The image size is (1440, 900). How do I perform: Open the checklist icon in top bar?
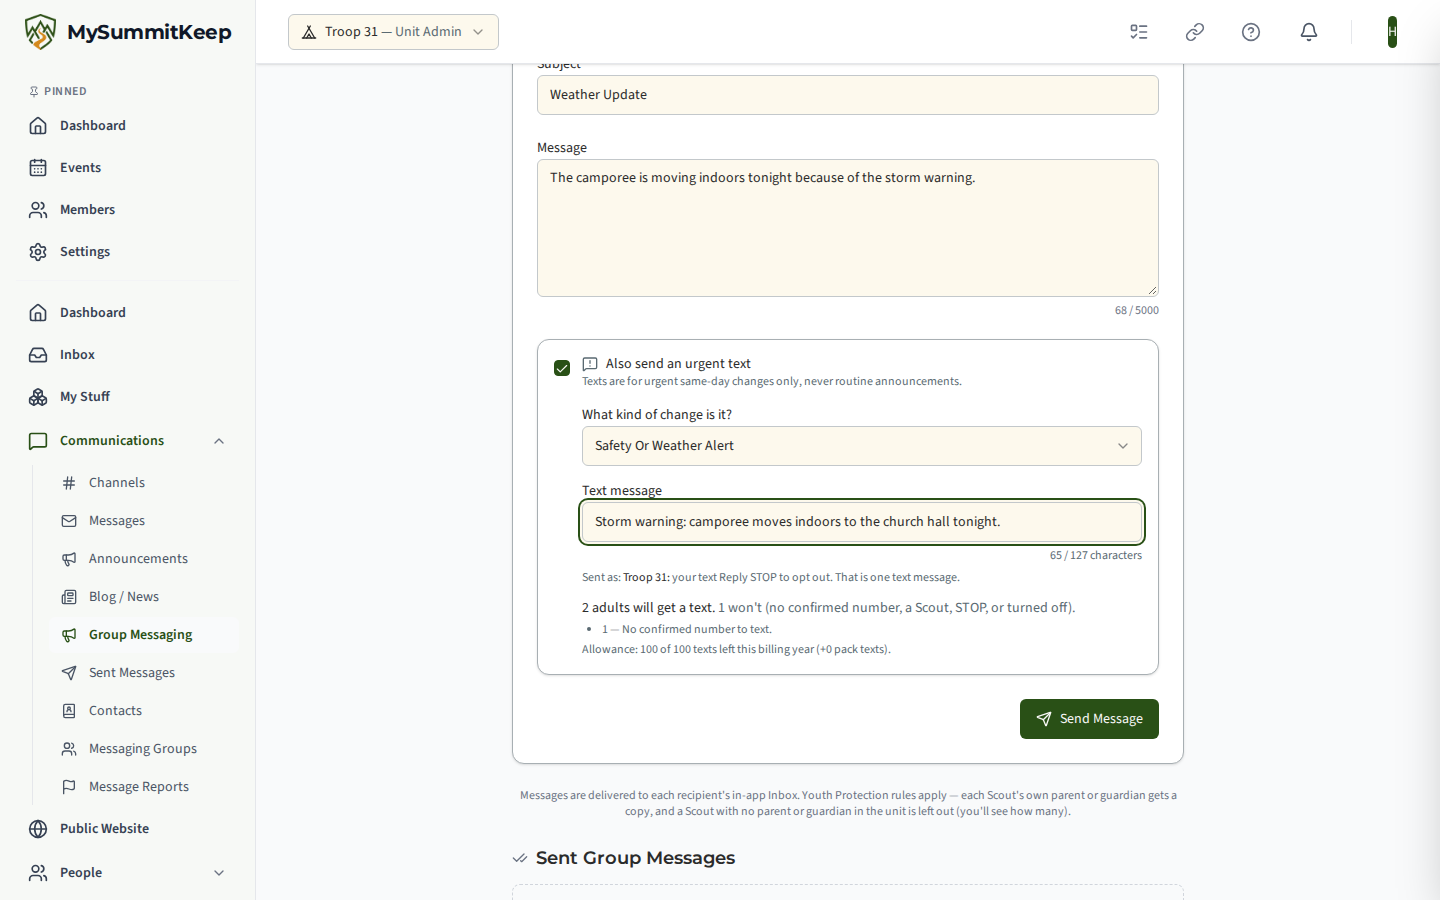click(1139, 32)
